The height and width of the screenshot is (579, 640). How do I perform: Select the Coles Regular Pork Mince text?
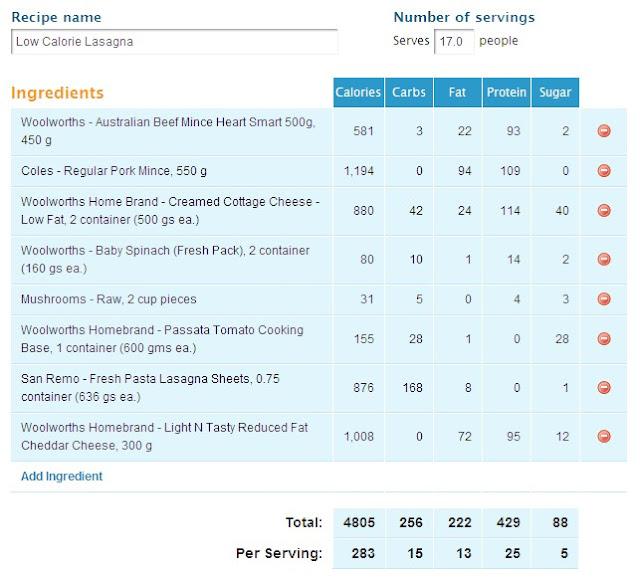point(114,171)
